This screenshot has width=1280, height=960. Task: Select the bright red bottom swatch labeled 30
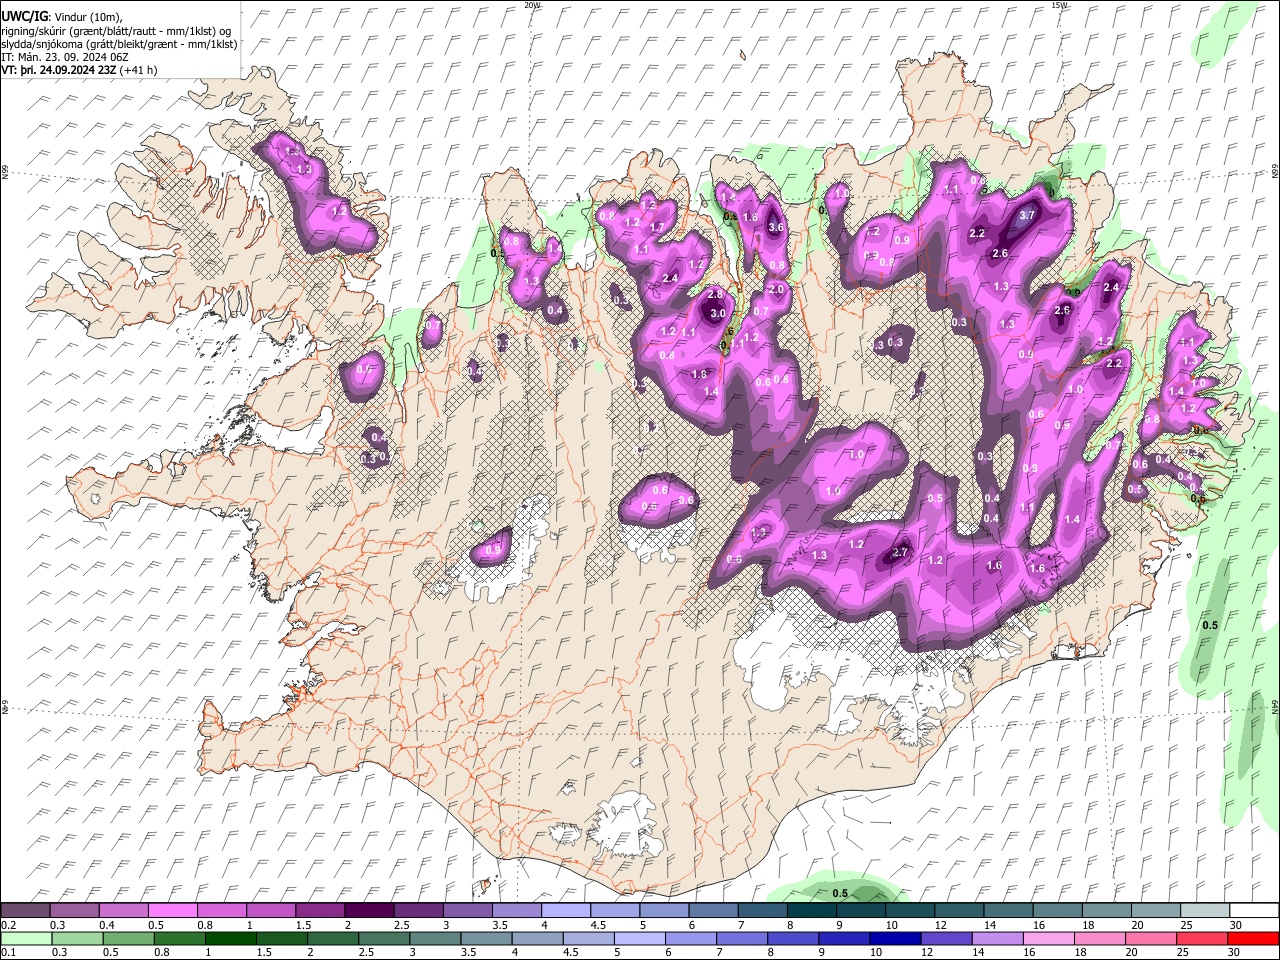(1251, 938)
